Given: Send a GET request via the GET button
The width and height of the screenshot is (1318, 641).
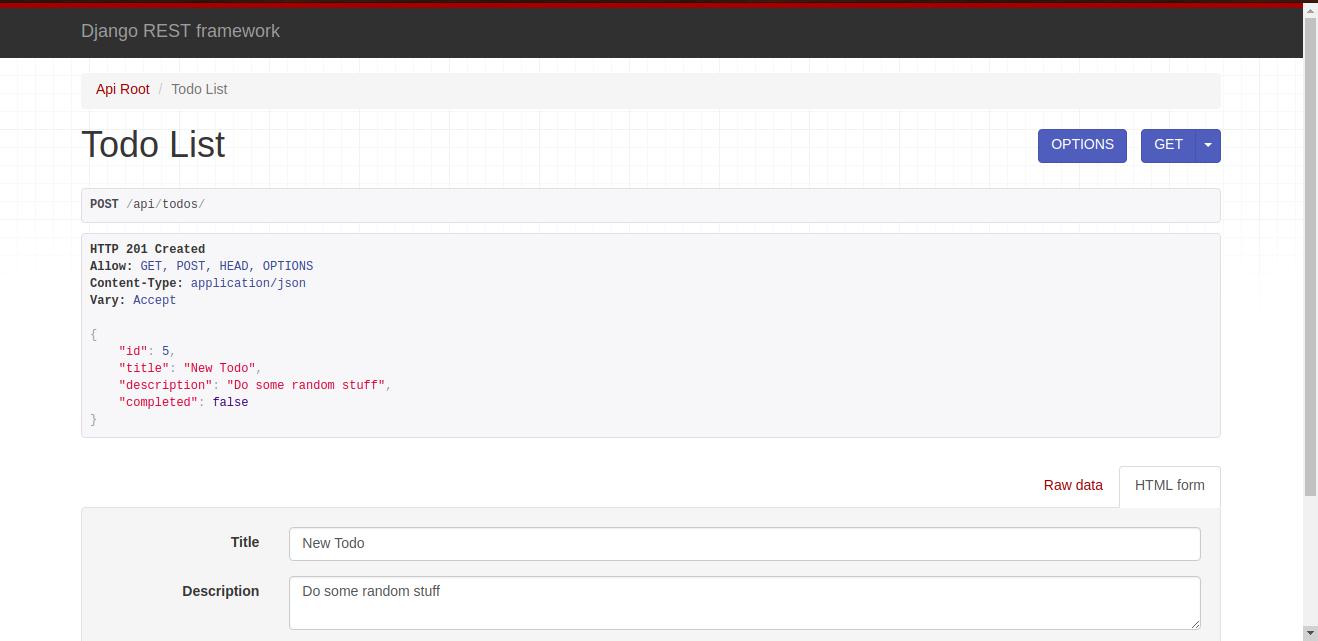Looking at the screenshot, I should pos(1168,145).
